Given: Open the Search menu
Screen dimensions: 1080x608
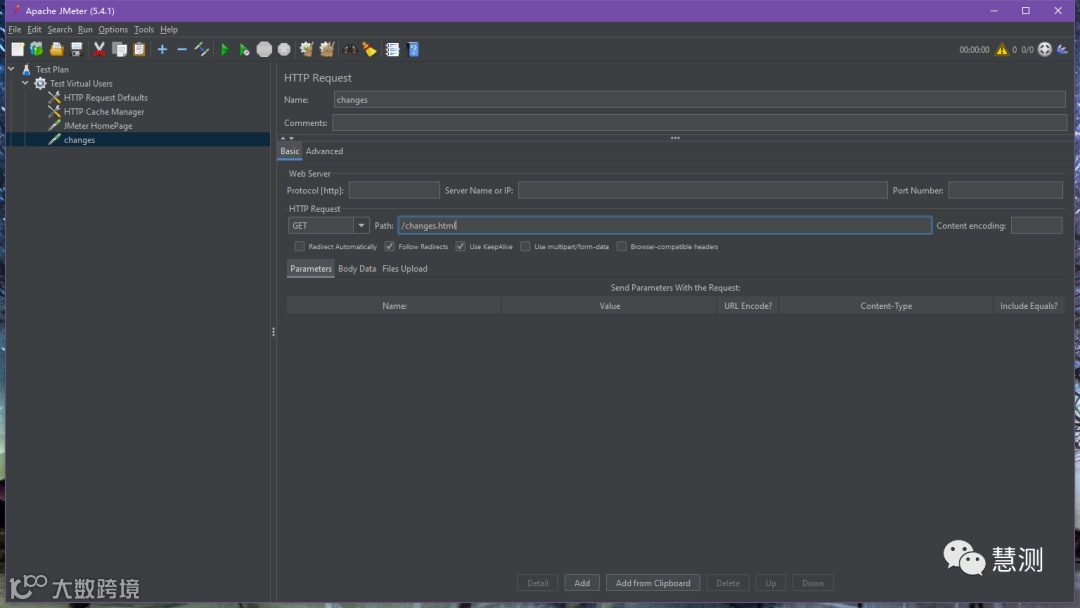Looking at the screenshot, I should (60, 30).
